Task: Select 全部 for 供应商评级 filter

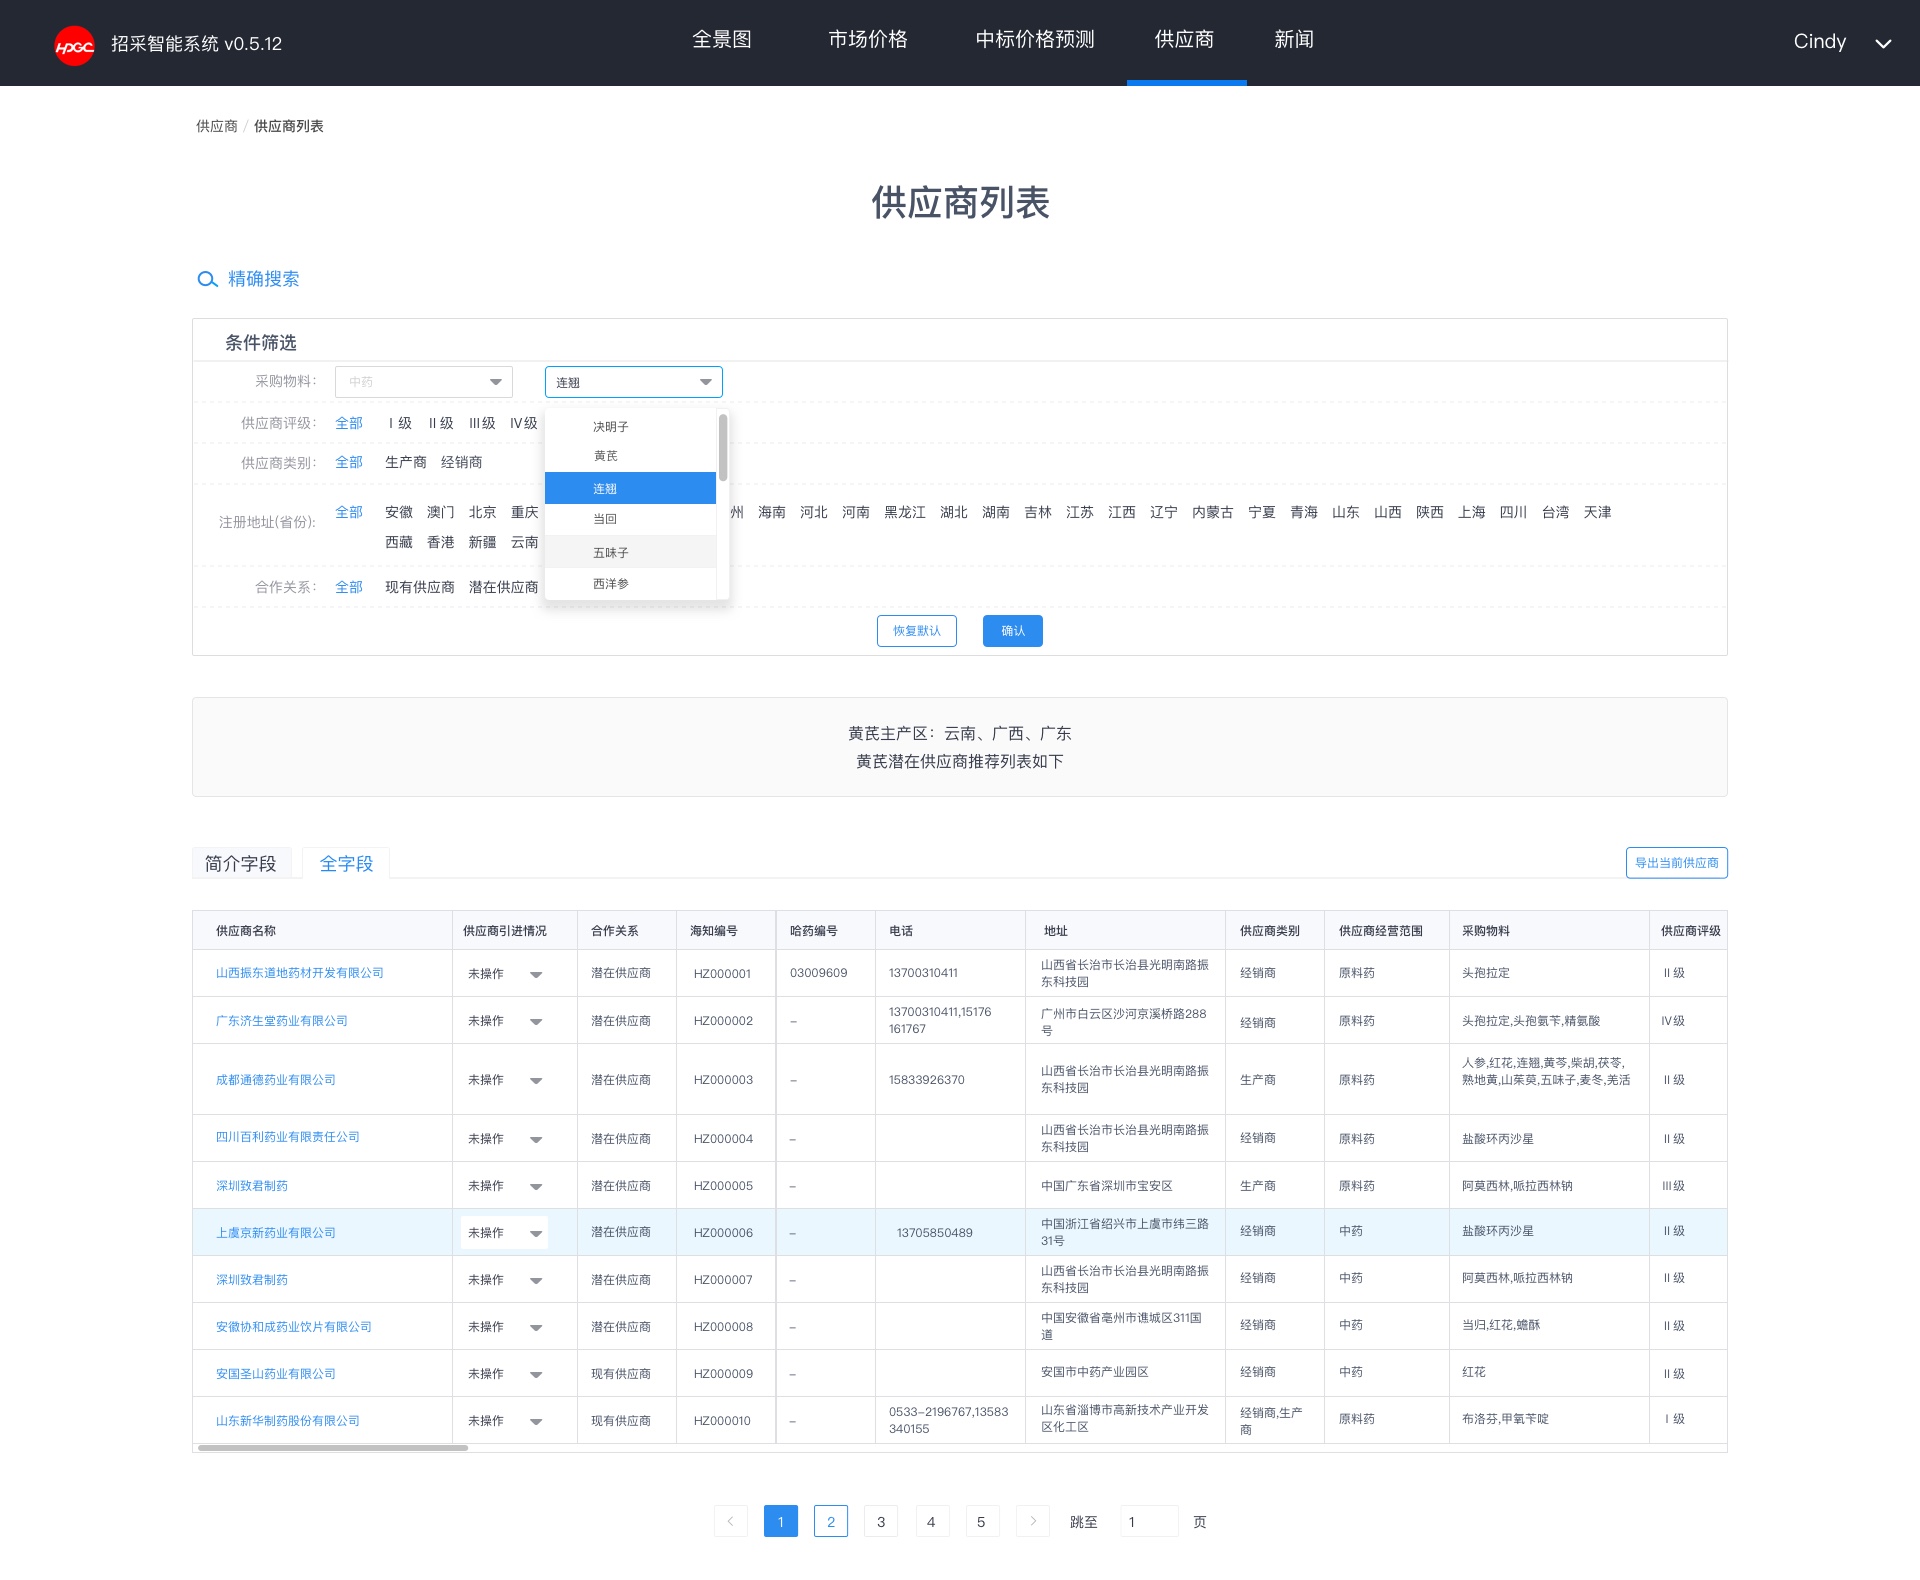Action: (349, 423)
